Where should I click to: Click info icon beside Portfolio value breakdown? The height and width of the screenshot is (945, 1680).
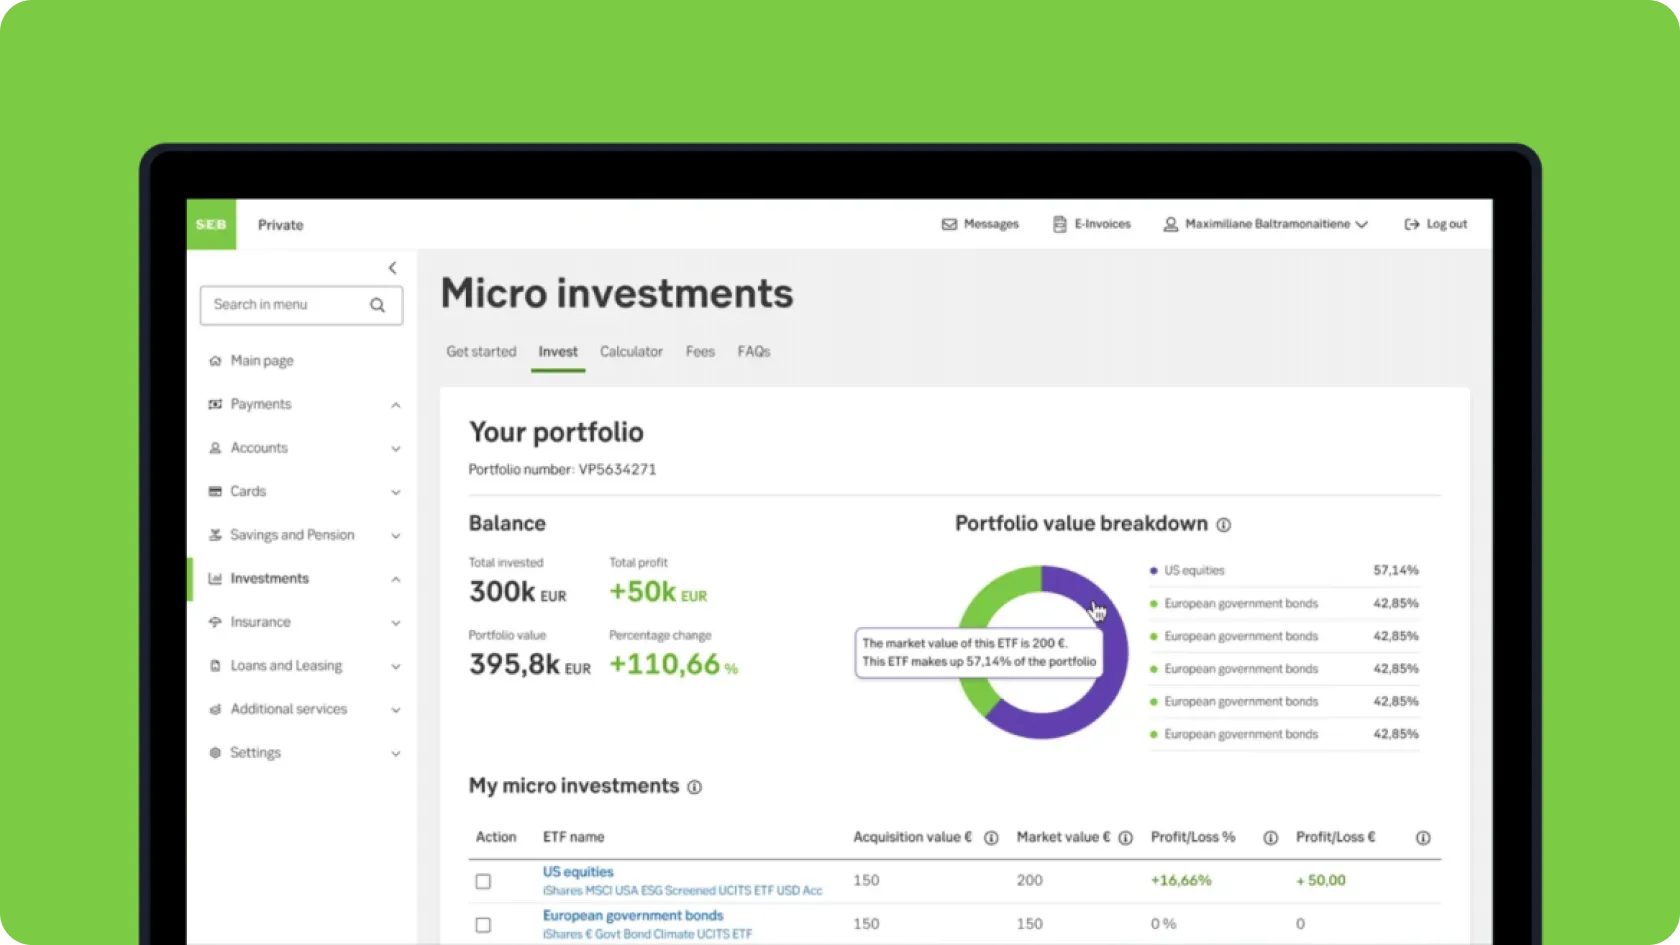coord(1223,525)
